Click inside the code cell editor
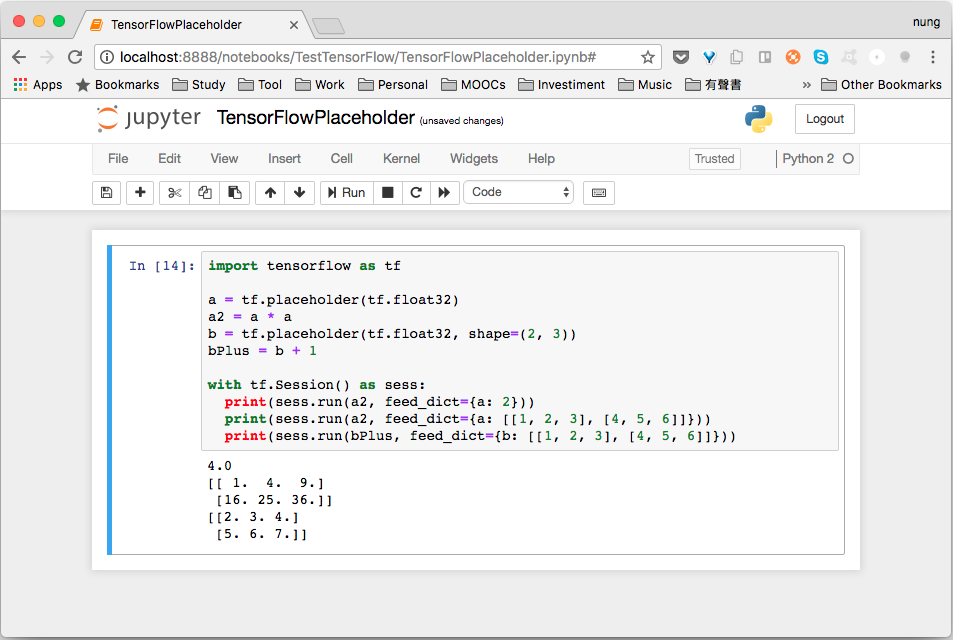953x640 pixels. (520, 351)
